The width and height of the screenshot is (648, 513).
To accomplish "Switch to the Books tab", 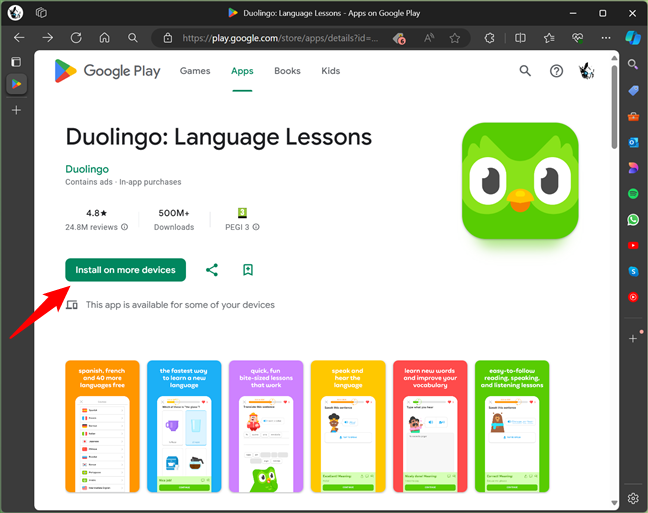I will [287, 71].
